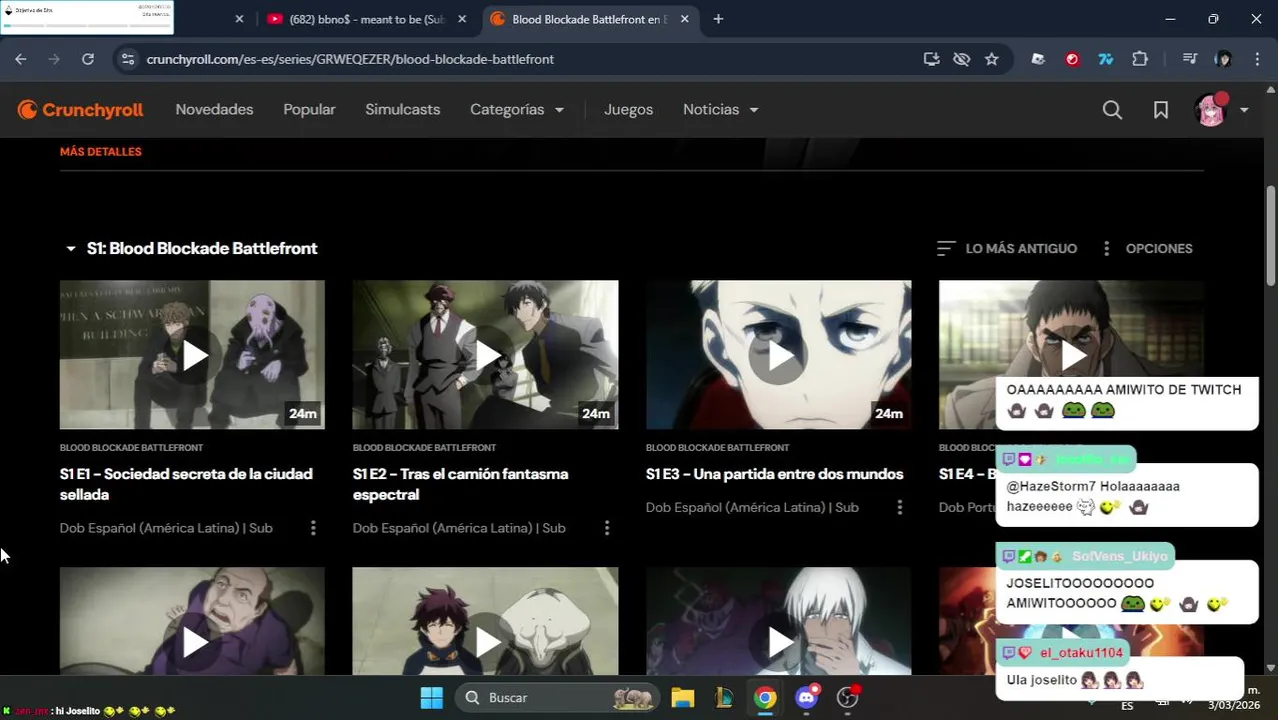Click the crossed-out eye icon in address bar
Viewport: 1278px width, 720px height.
[x=961, y=59]
